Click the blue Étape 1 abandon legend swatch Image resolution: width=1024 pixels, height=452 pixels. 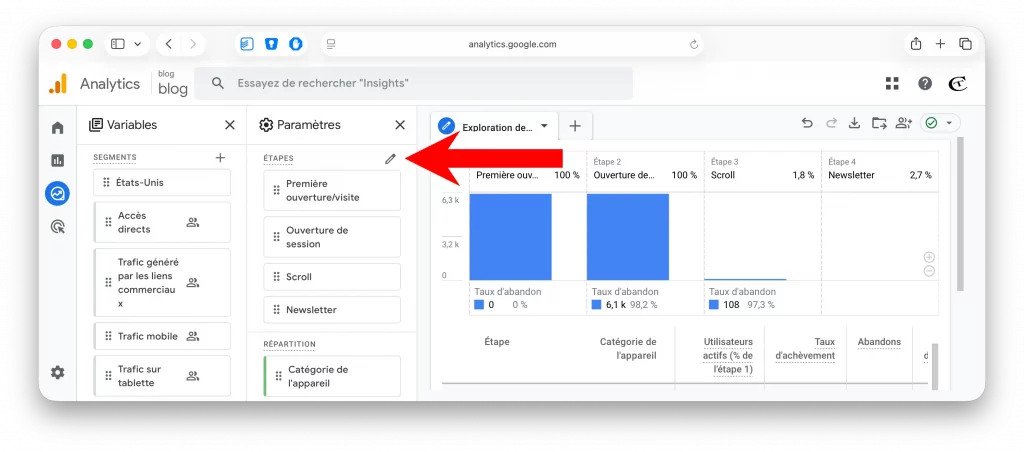(x=479, y=304)
